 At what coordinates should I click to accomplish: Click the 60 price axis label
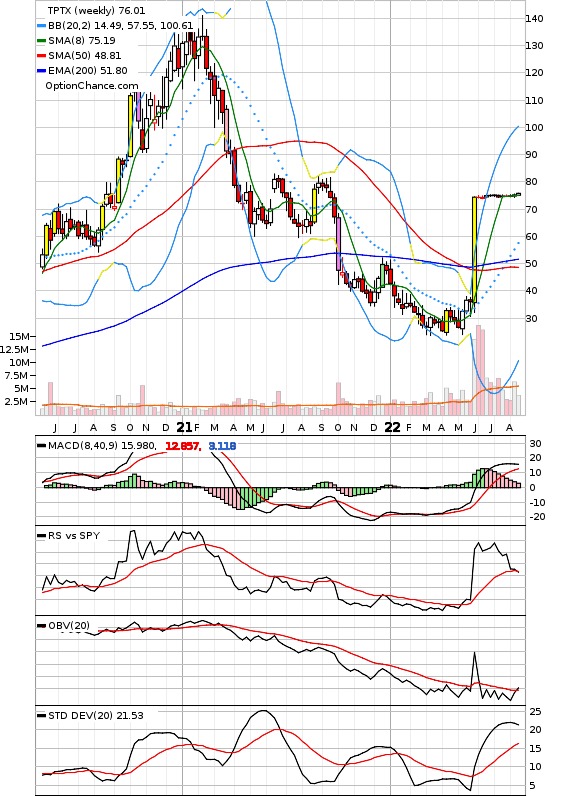click(x=532, y=237)
